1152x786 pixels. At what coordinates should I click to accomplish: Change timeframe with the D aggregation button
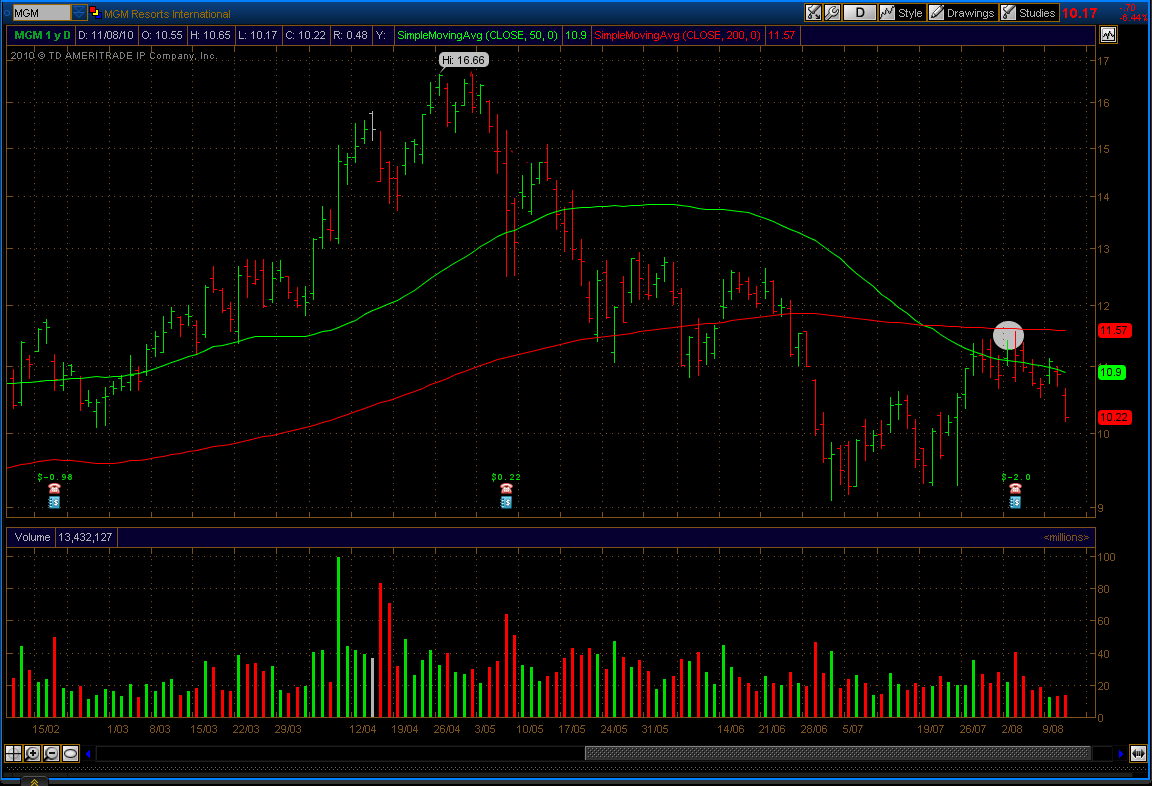(860, 12)
